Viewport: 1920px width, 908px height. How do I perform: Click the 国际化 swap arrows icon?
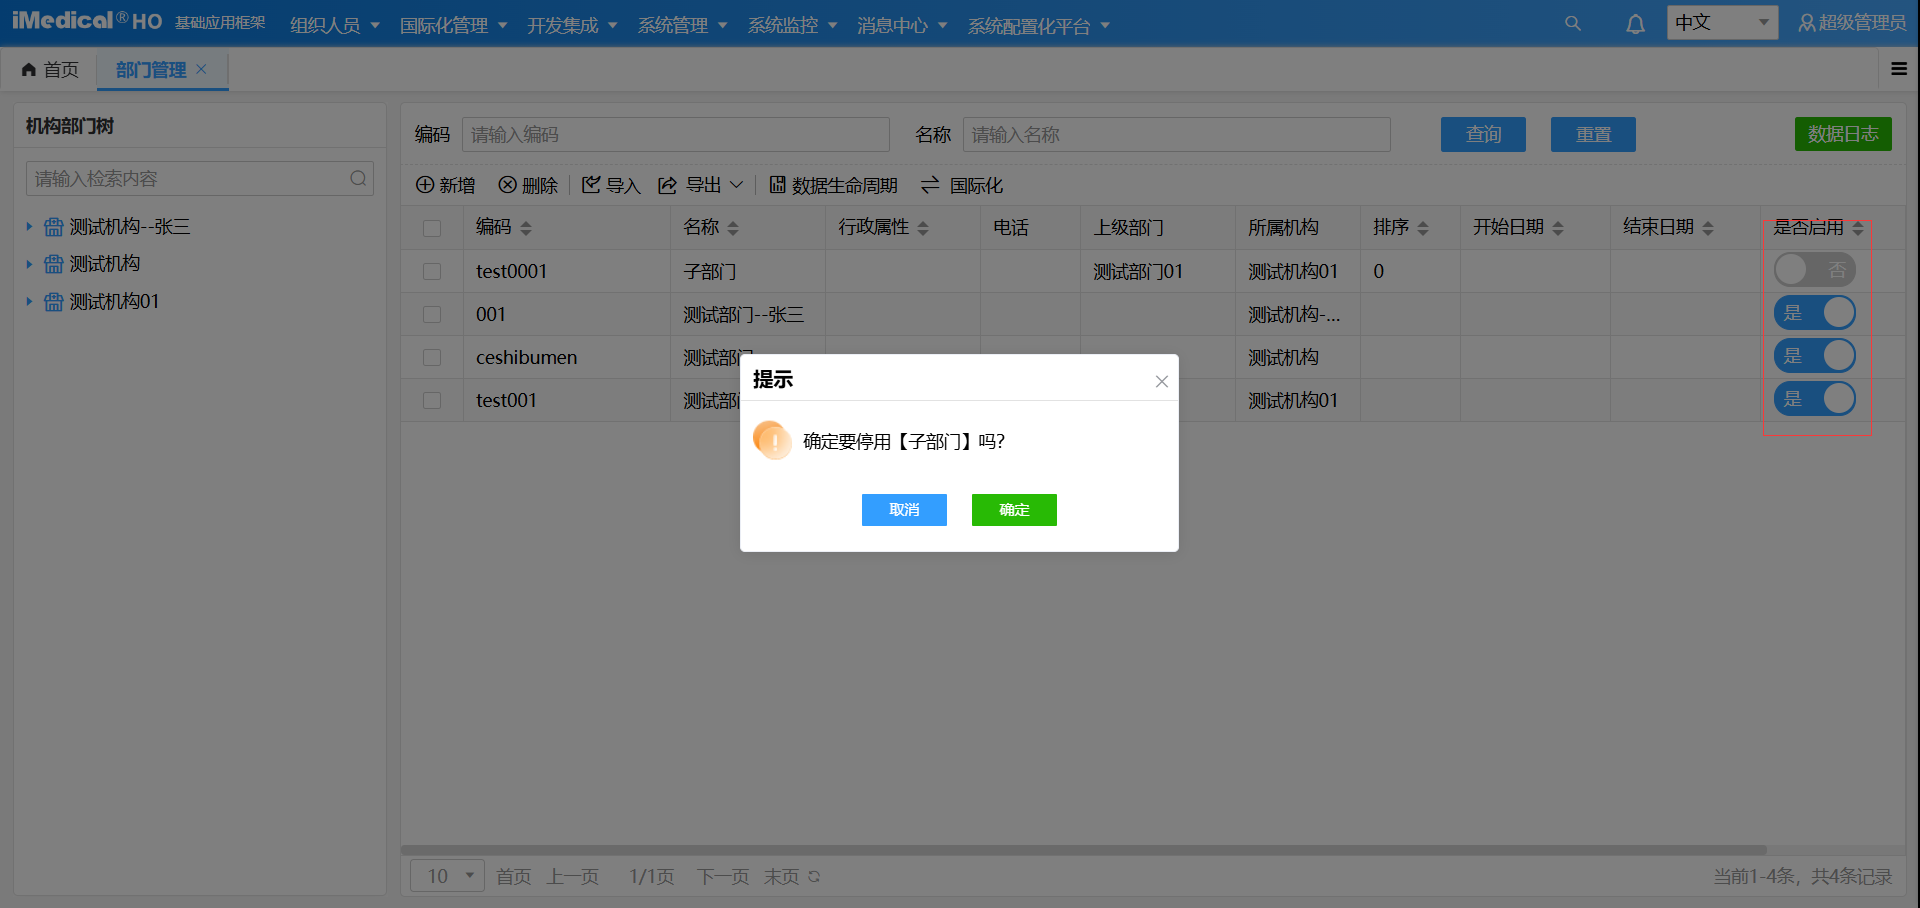coord(930,185)
